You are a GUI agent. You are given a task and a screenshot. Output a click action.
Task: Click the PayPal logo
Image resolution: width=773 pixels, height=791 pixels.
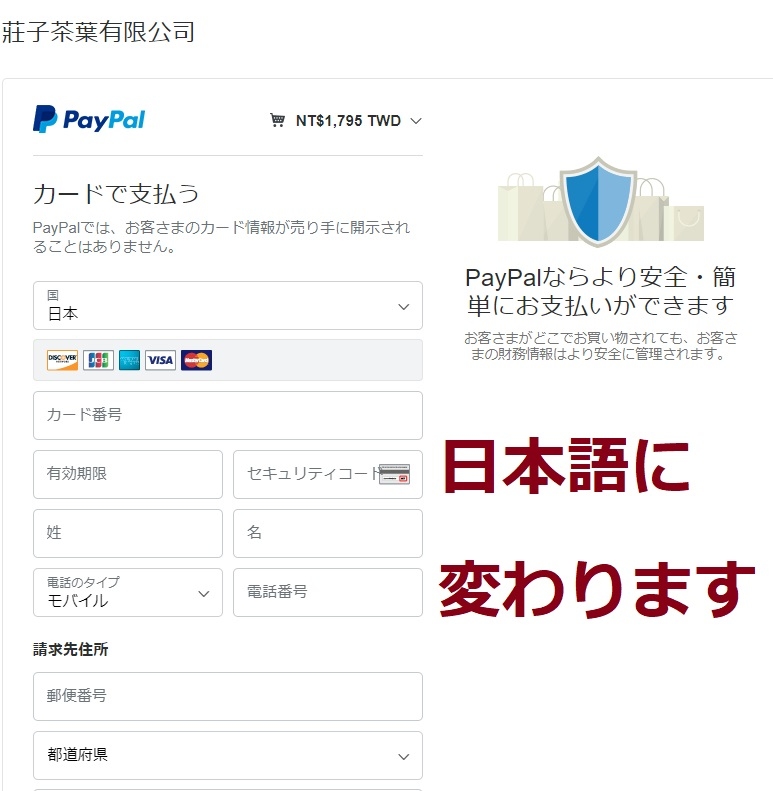tap(89, 120)
